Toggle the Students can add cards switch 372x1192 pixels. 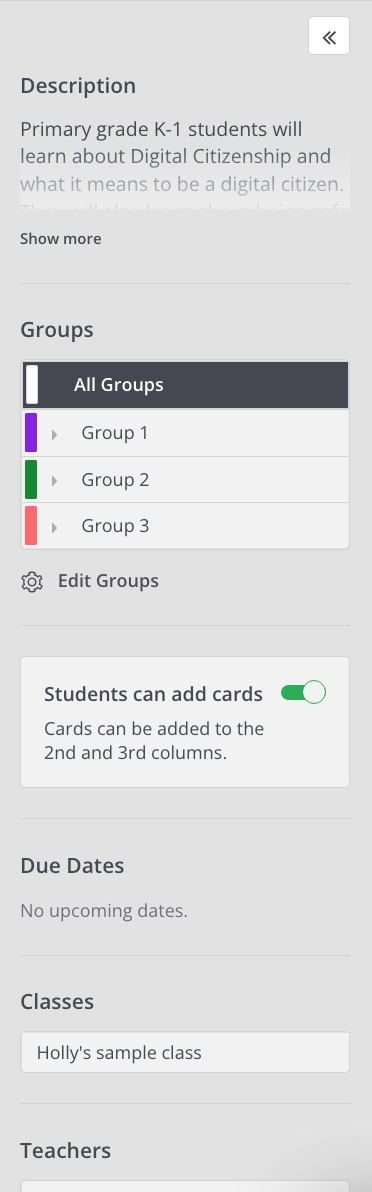303,693
